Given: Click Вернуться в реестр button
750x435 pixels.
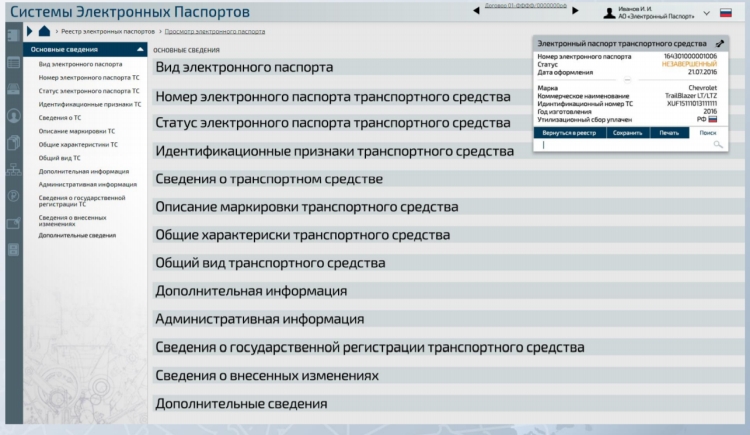Looking at the screenshot, I should (569, 133).
